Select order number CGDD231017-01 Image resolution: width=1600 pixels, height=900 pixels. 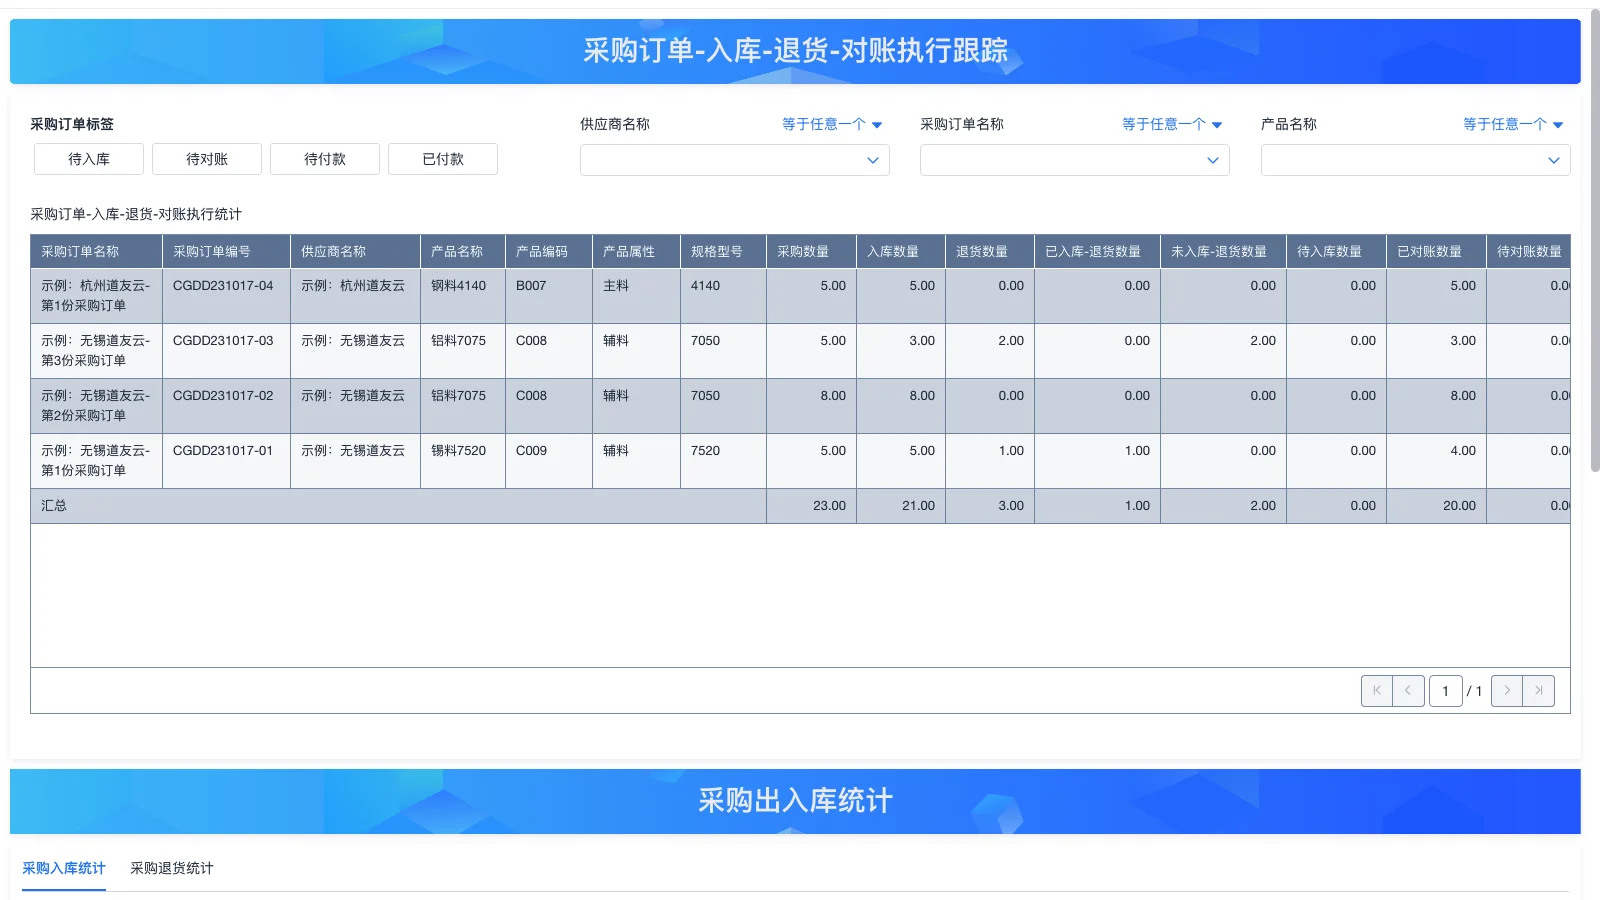pos(223,451)
